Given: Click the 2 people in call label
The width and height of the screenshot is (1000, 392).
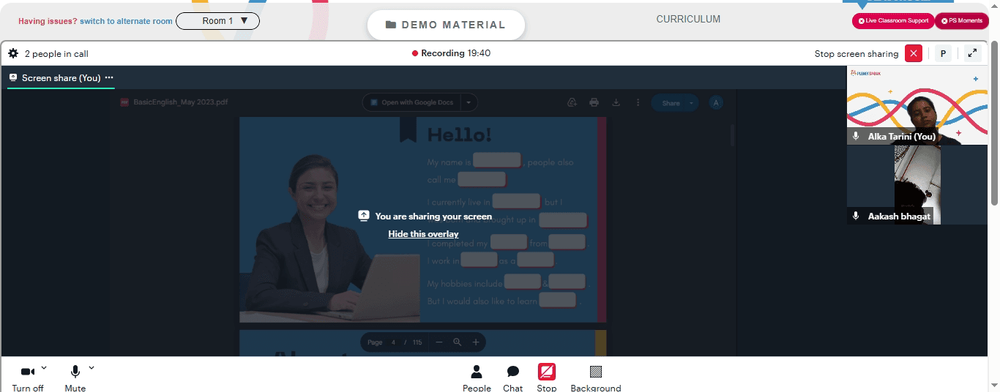Looking at the screenshot, I should pos(56,54).
